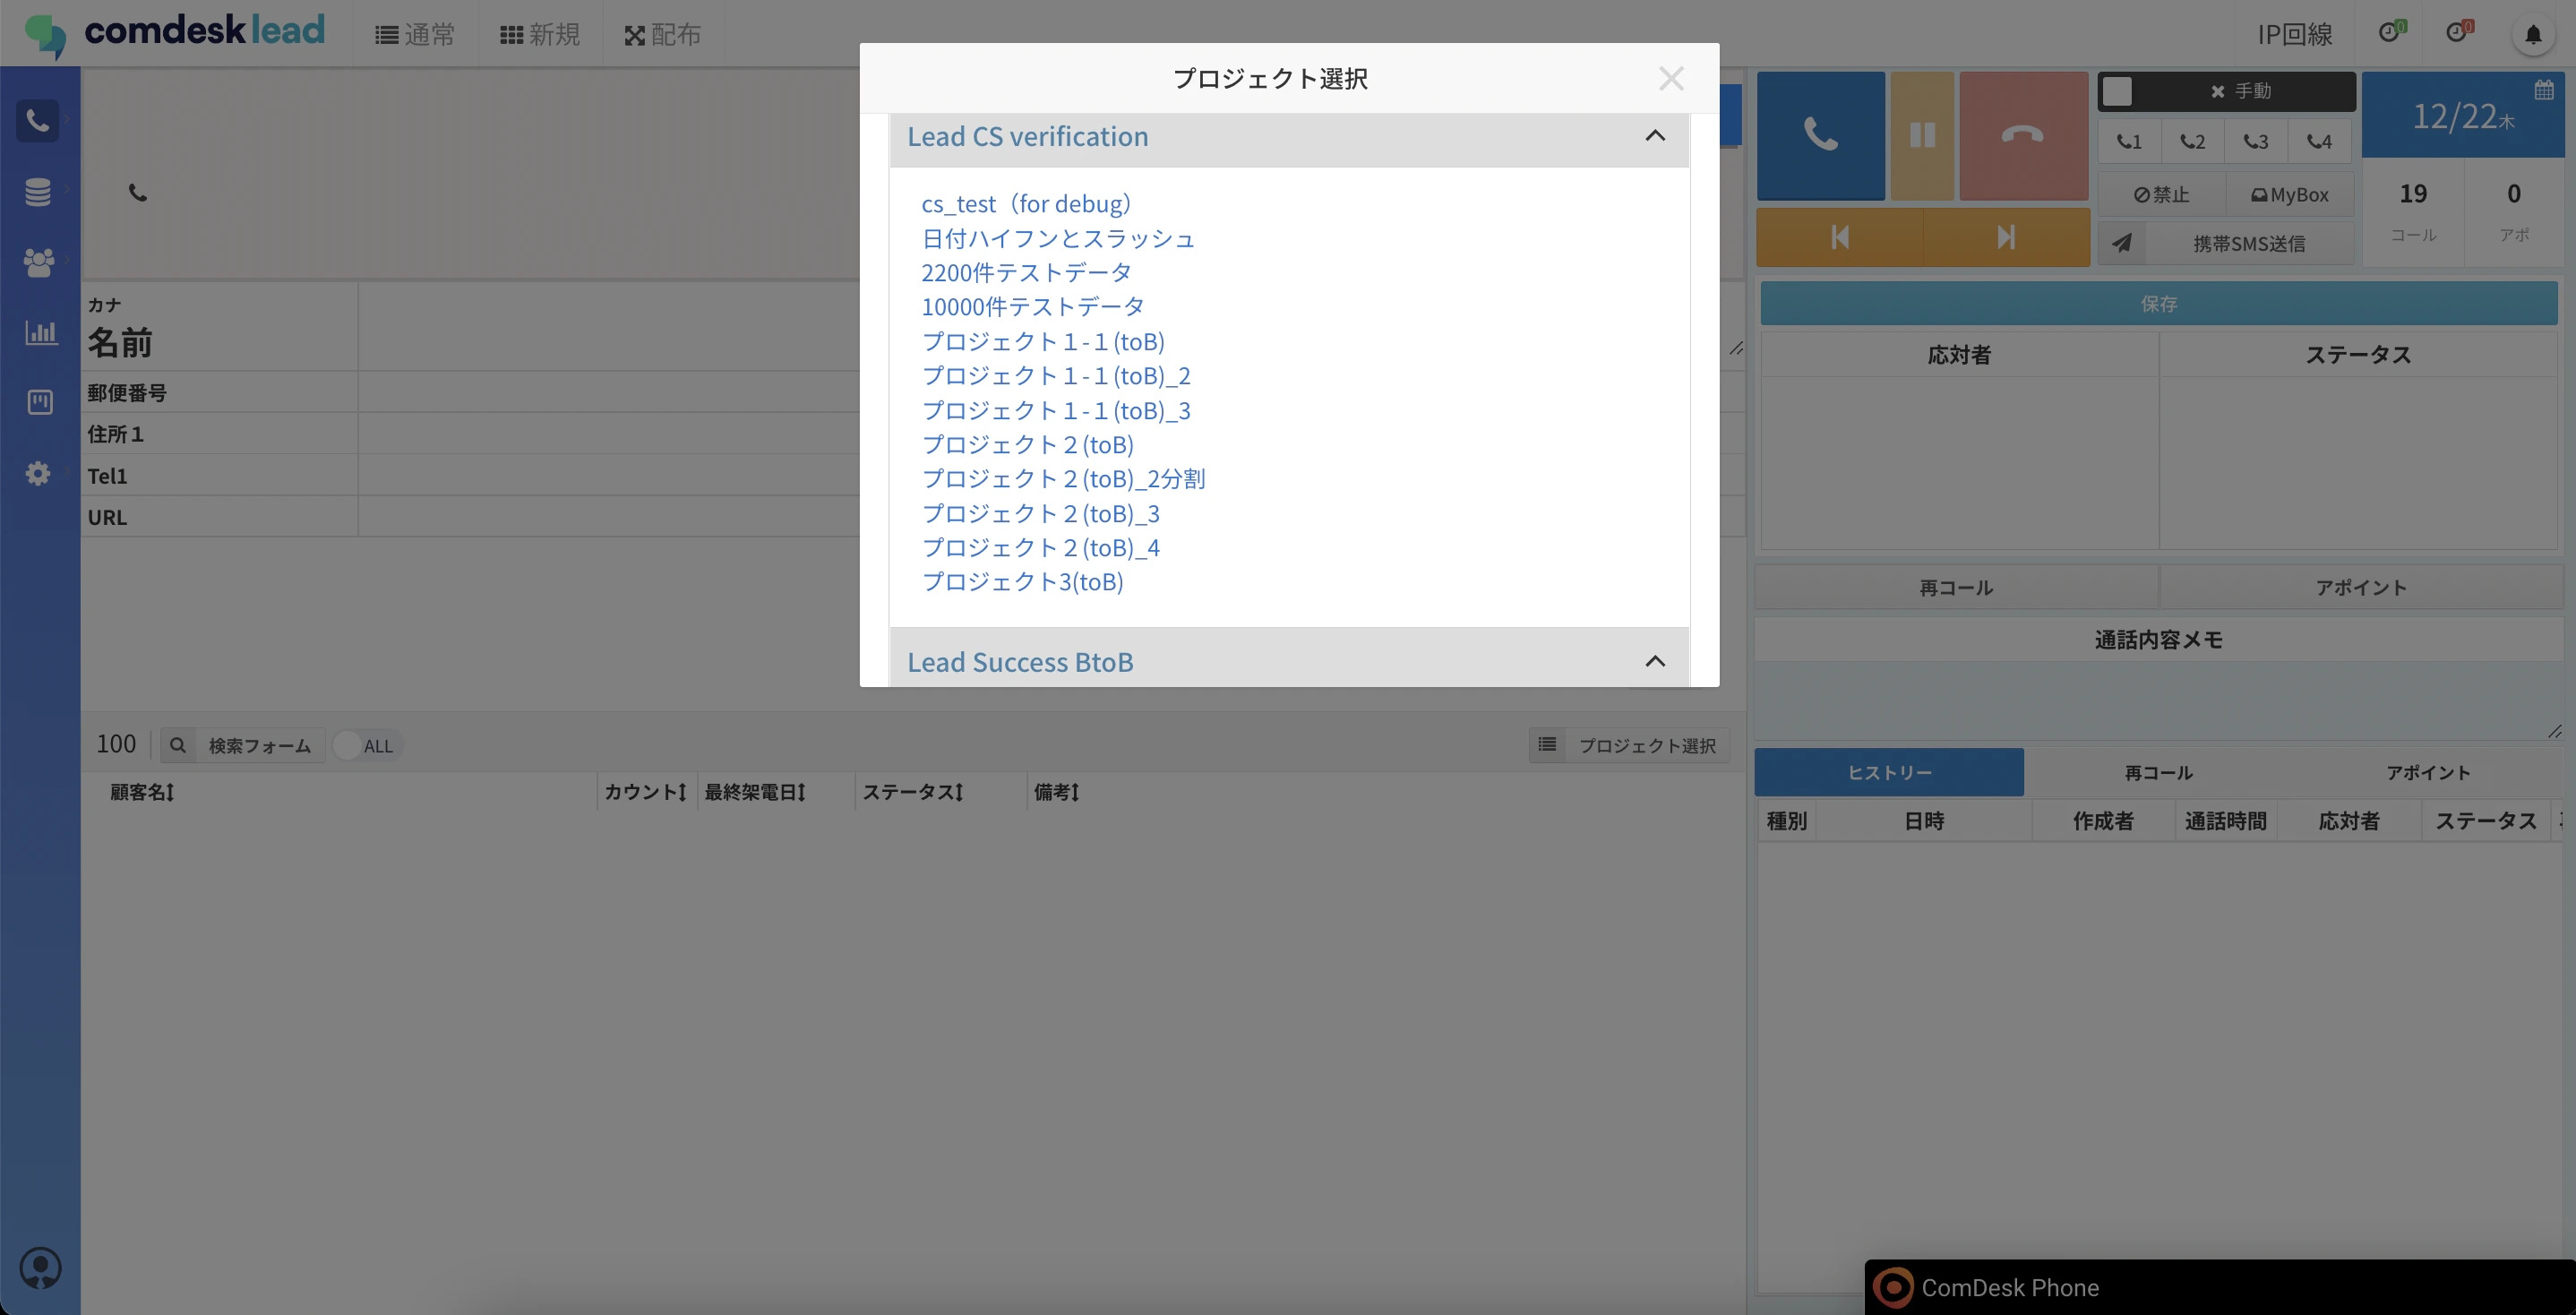The width and height of the screenshot is (2576, 1315).
Task: Close the プロジェクト選択 dialog
Action: pos(1671,78)
